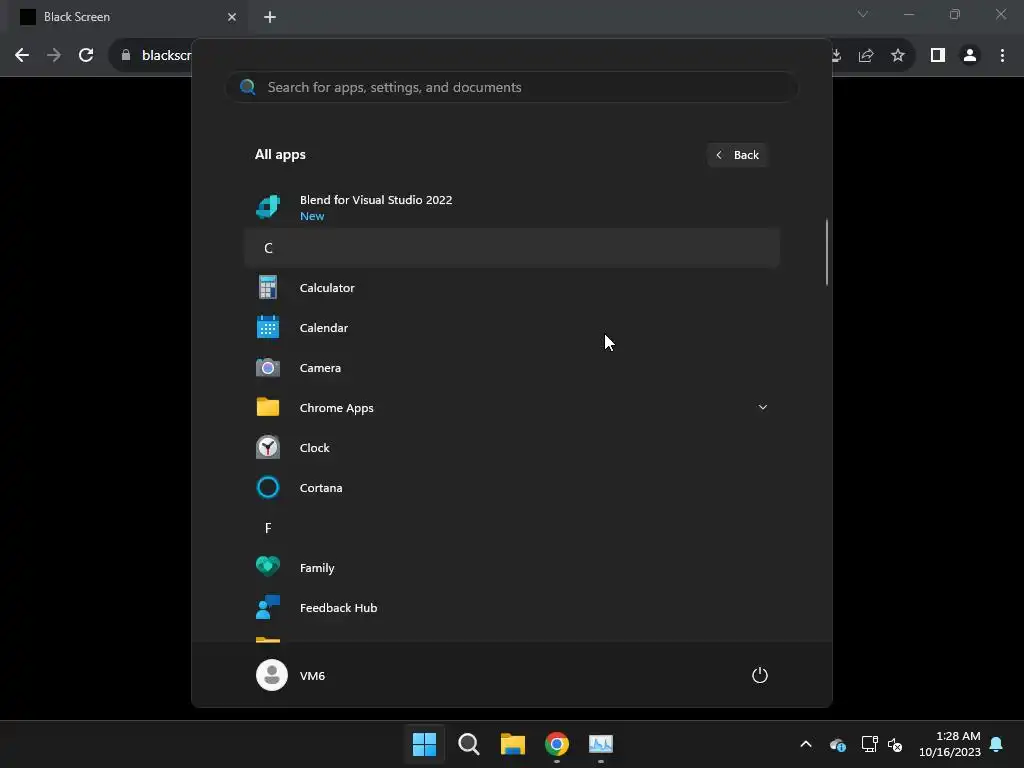The height and width of the screenshot is (768, 1024).
Task: Click the muted volume tray icon
Action: pyautogui.click(x=895, y=744)
